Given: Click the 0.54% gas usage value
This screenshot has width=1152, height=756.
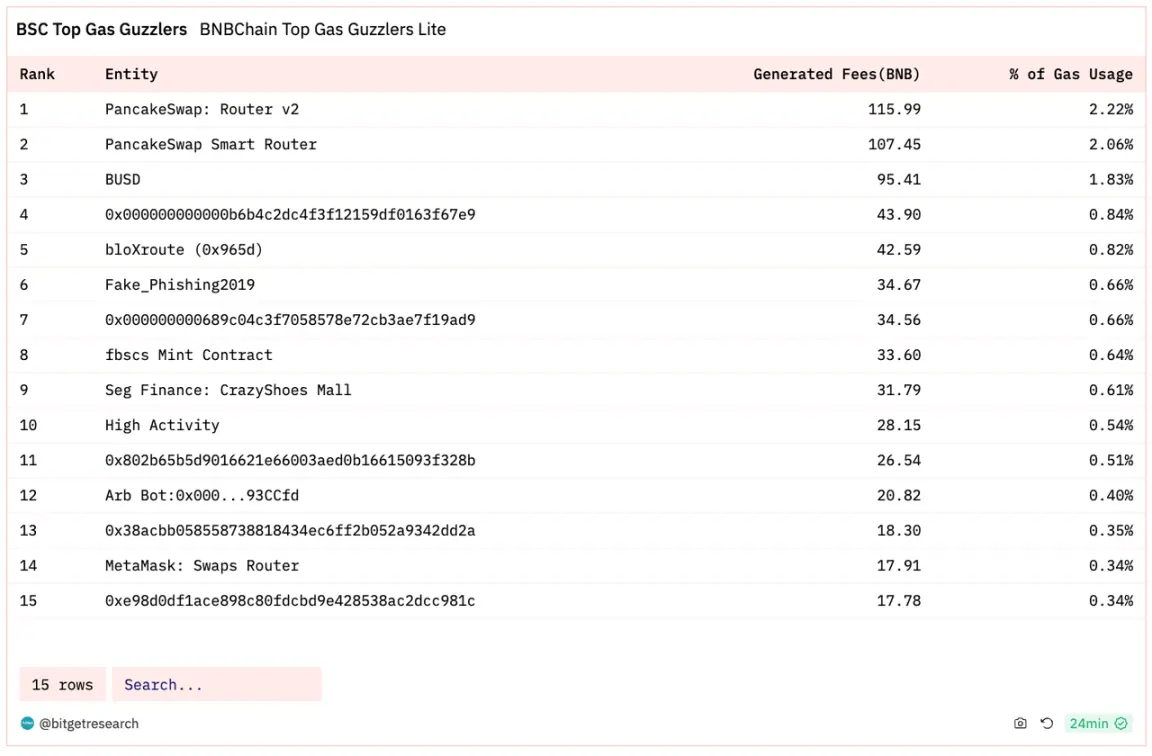Looking at the screenshot, I should click(1111, 425).
